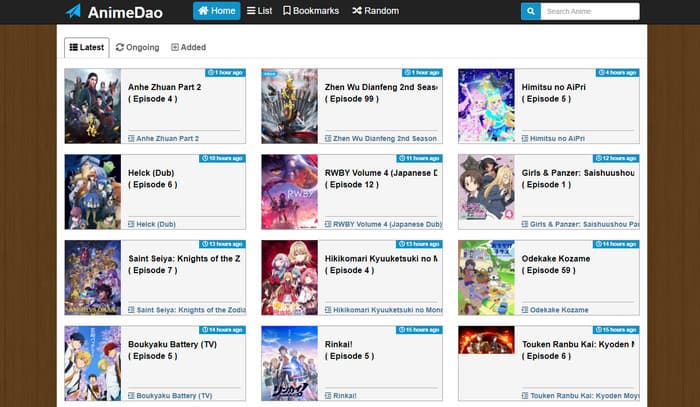
Task: Follow the Hikikomari Kyuuketsuki no Monmon series link
Action: click(383, 310)
